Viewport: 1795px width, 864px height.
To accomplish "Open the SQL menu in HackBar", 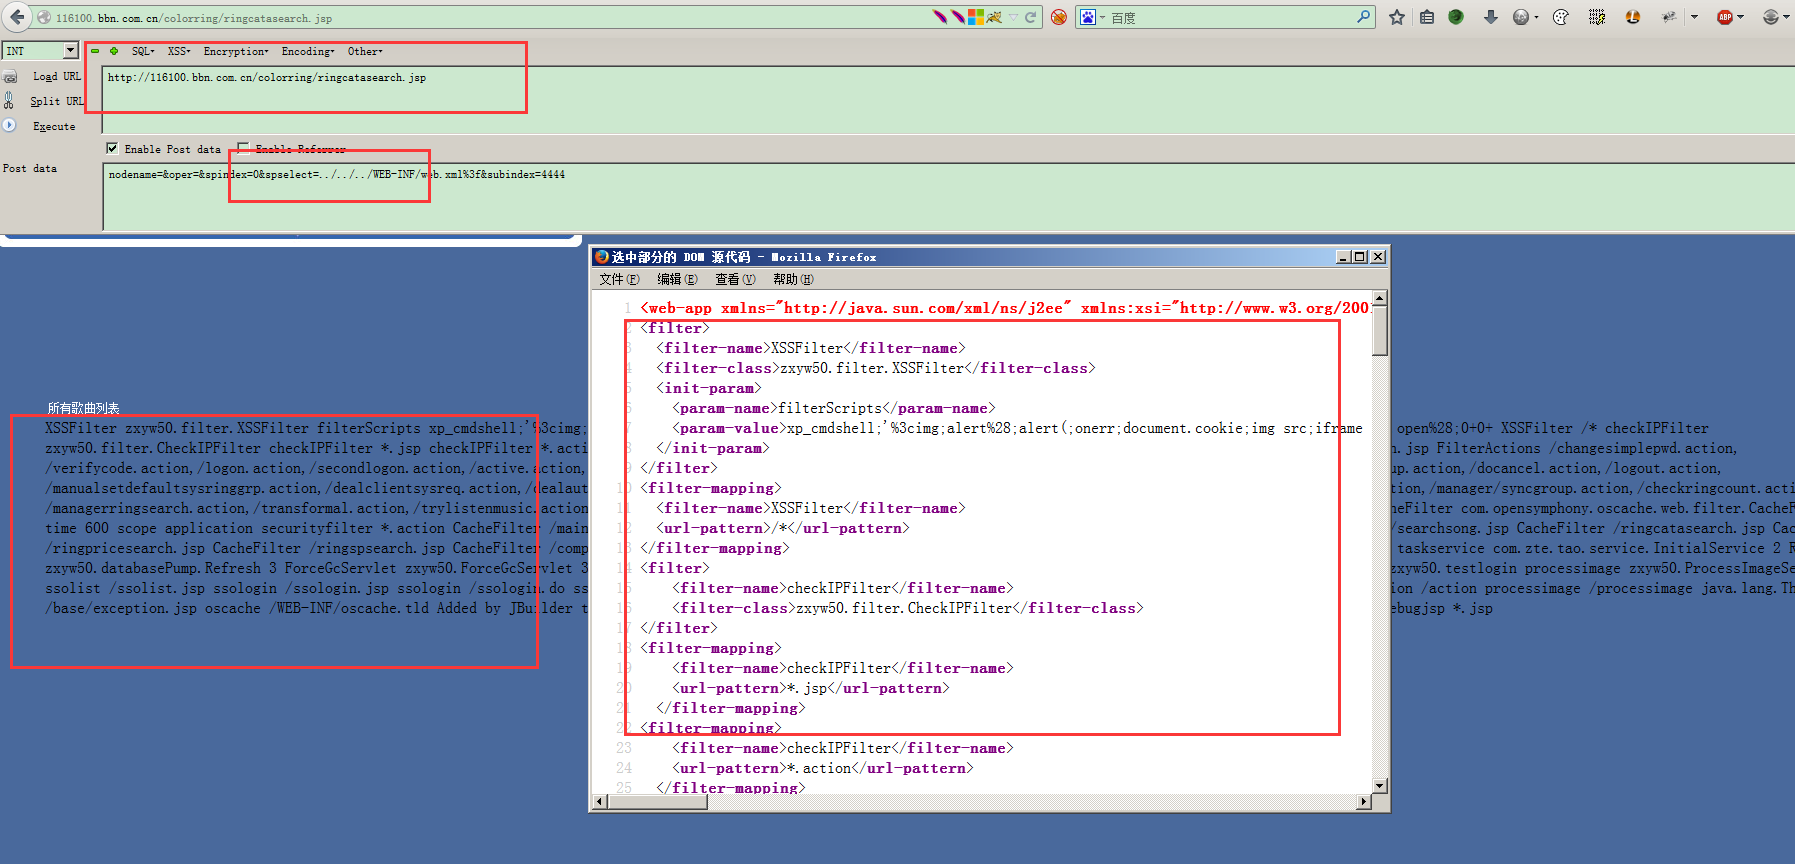I will pyautogui.click(x=143, y=51).
